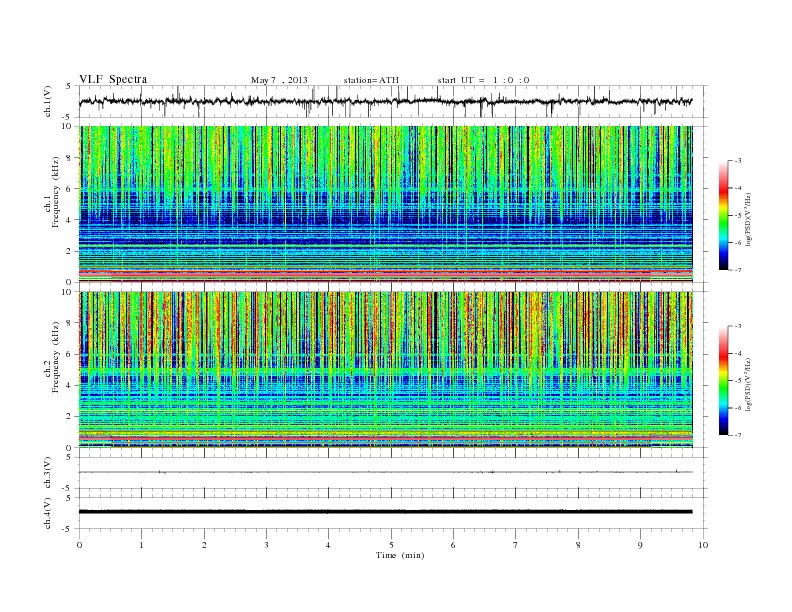Click the "5" tick on ch.3(V) axis
This screenshot has width=792, height=612.
[x=68, y=457]
